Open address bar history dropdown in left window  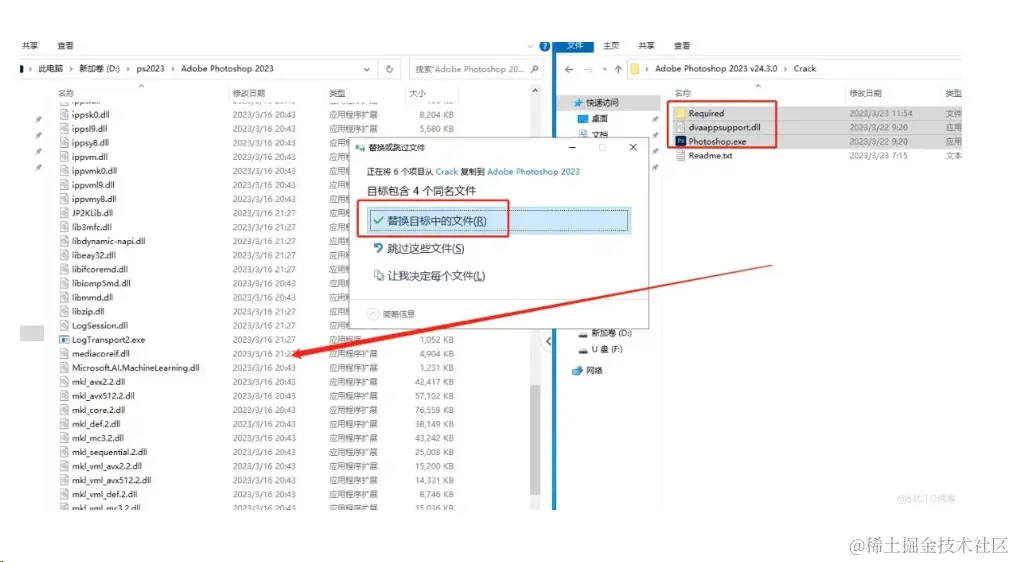tap(366, 69)
